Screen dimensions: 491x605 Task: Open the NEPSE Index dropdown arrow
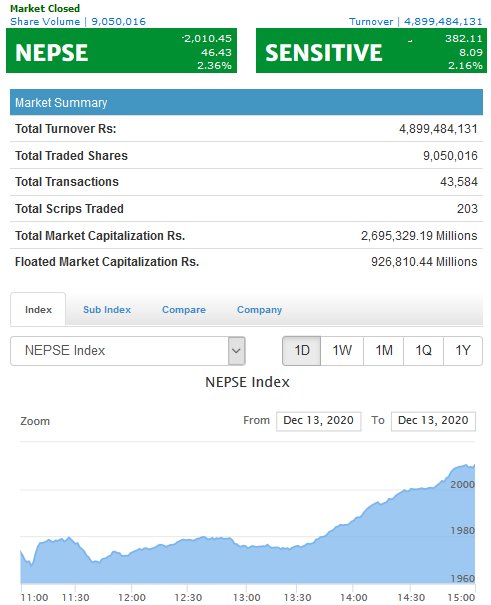pyautogui.click(x=236, y=351)
